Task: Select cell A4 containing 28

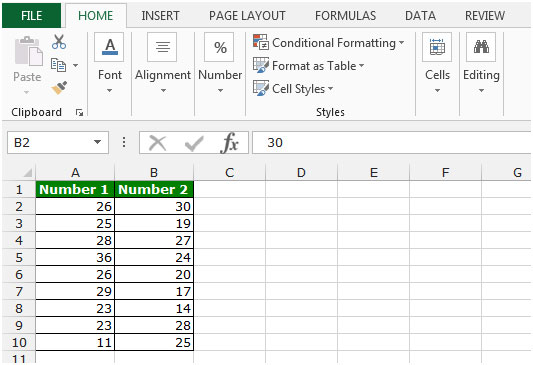Action: 75,240
